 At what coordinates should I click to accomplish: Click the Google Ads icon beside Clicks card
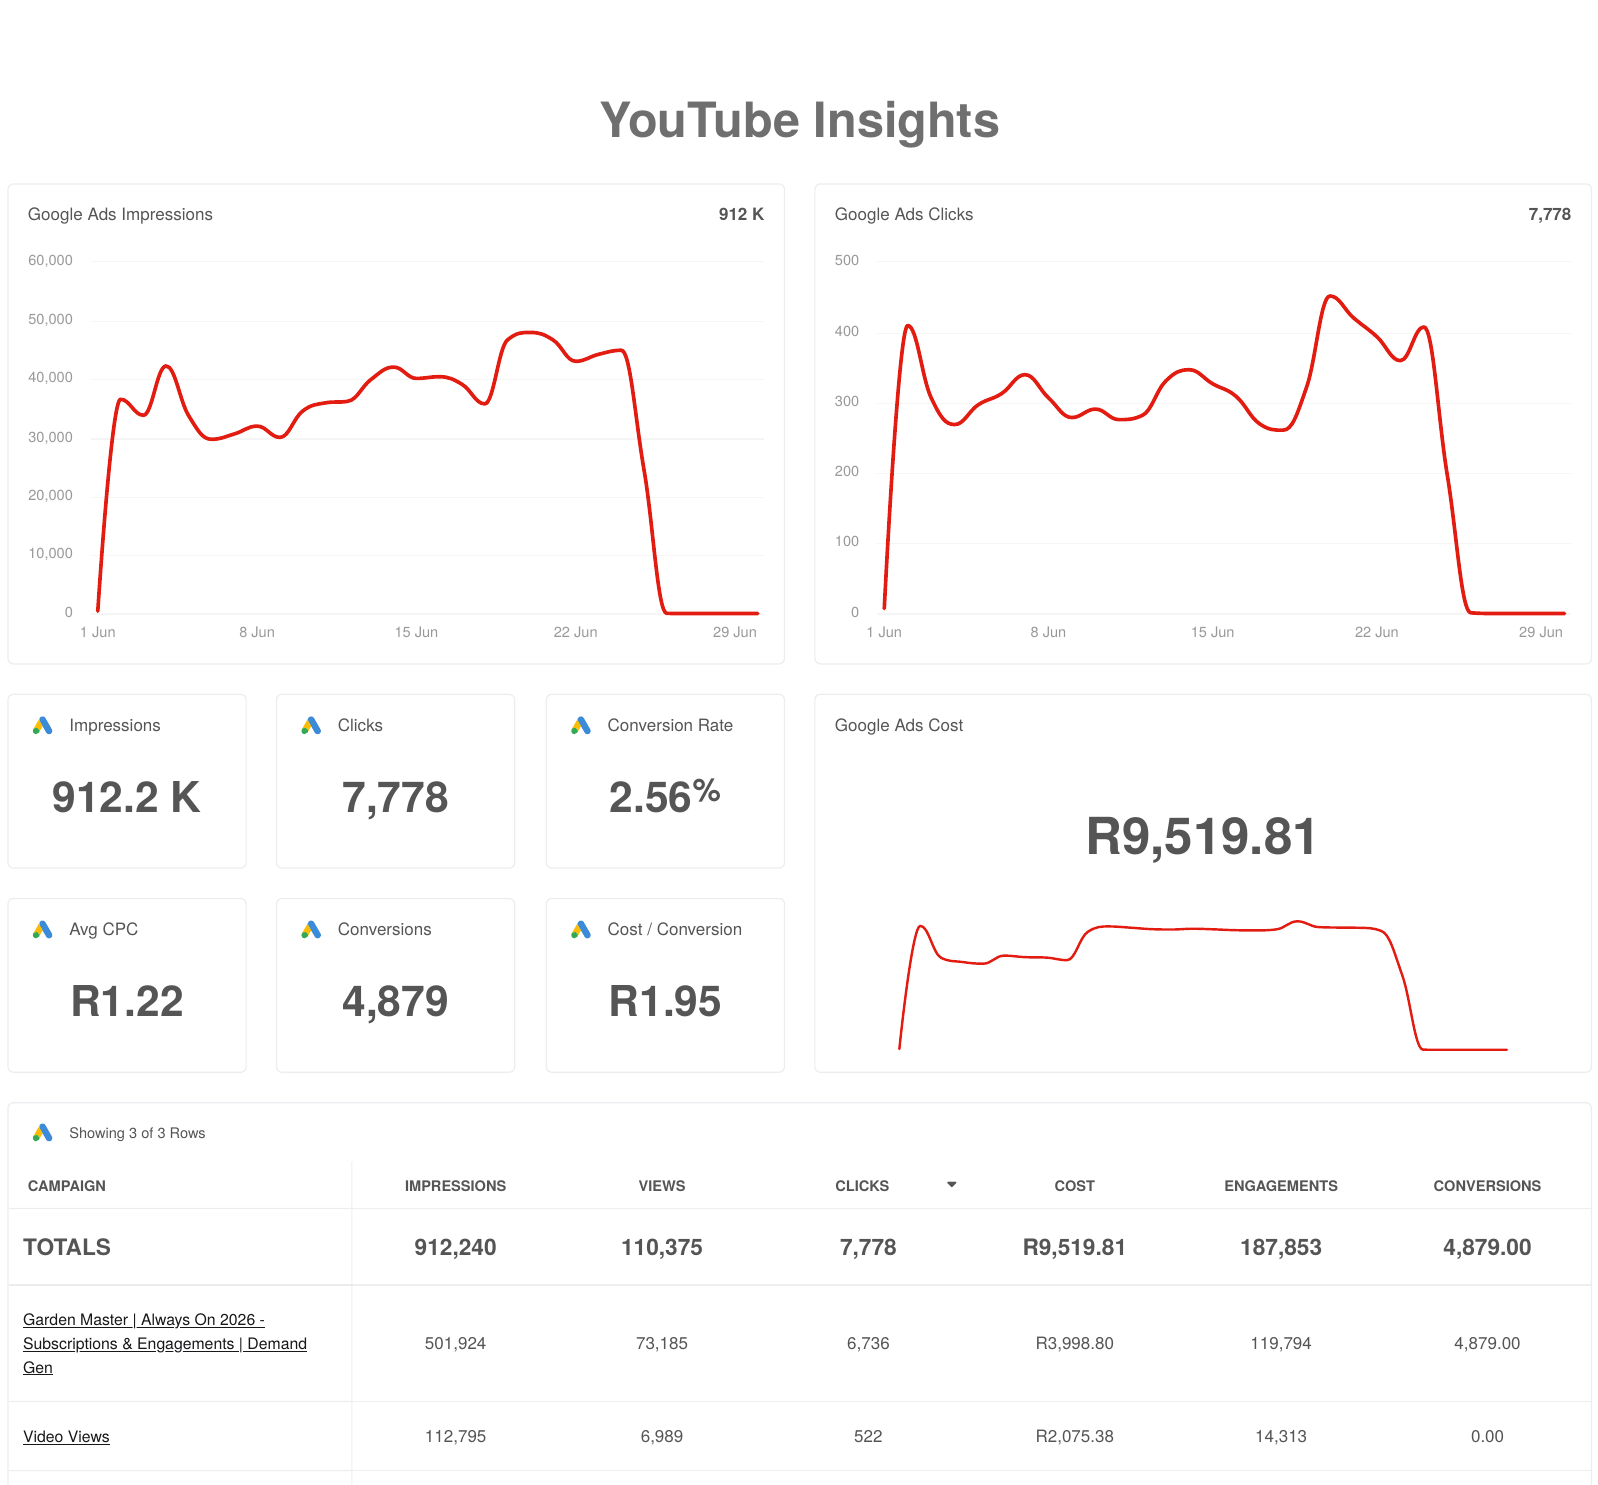tap(311, 725)
